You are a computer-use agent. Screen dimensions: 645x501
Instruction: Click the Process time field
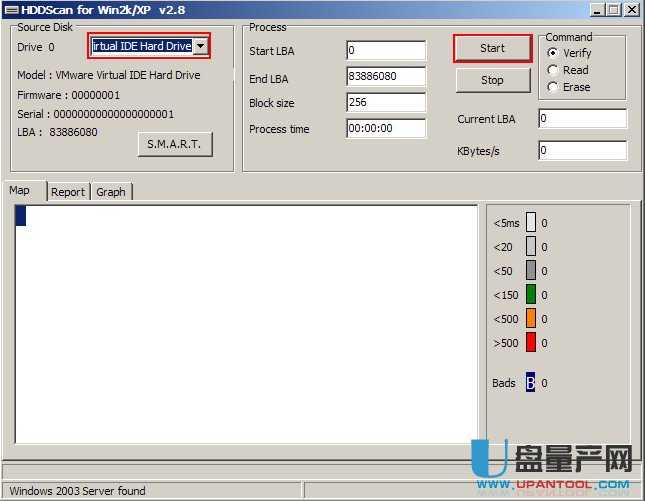point(385,128)
